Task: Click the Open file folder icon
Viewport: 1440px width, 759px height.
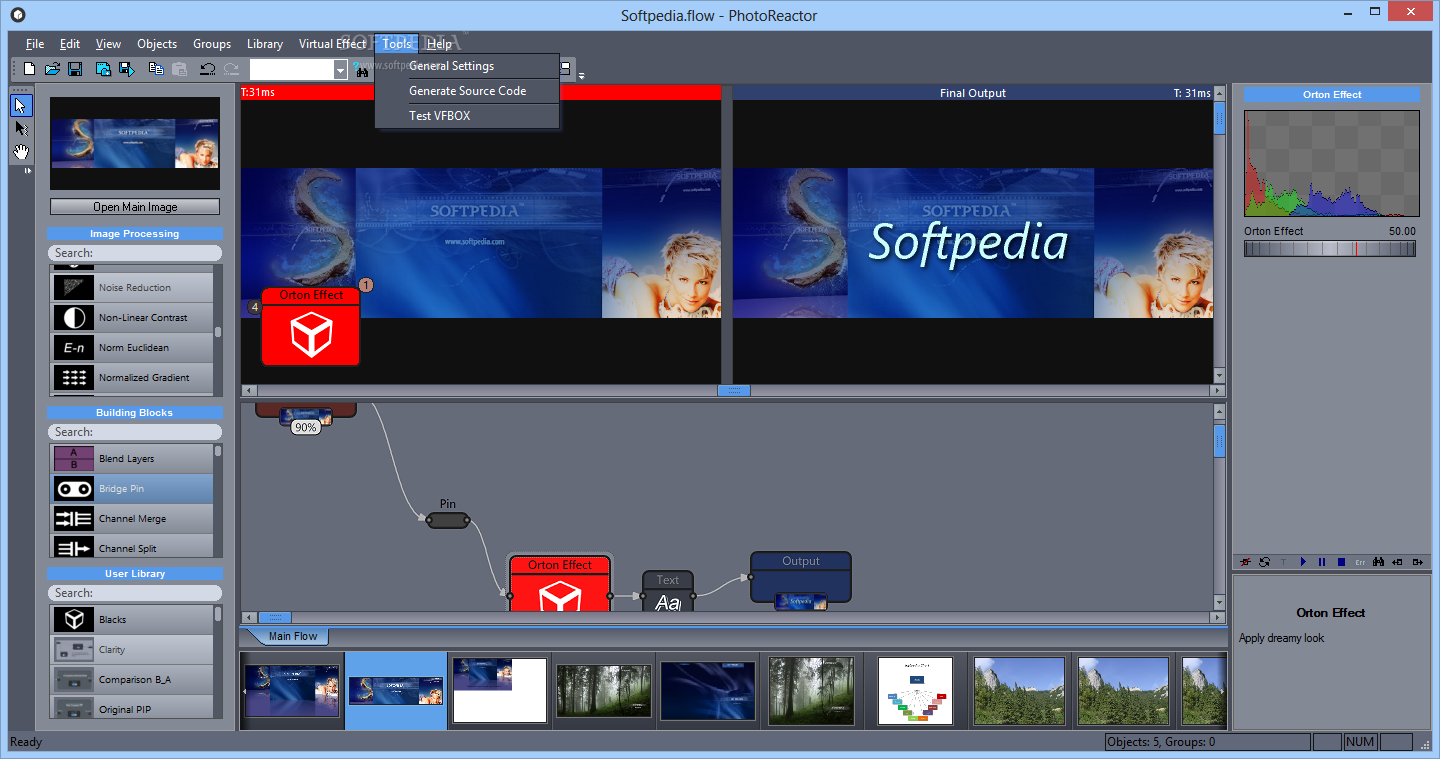Action: coord(52,69)
